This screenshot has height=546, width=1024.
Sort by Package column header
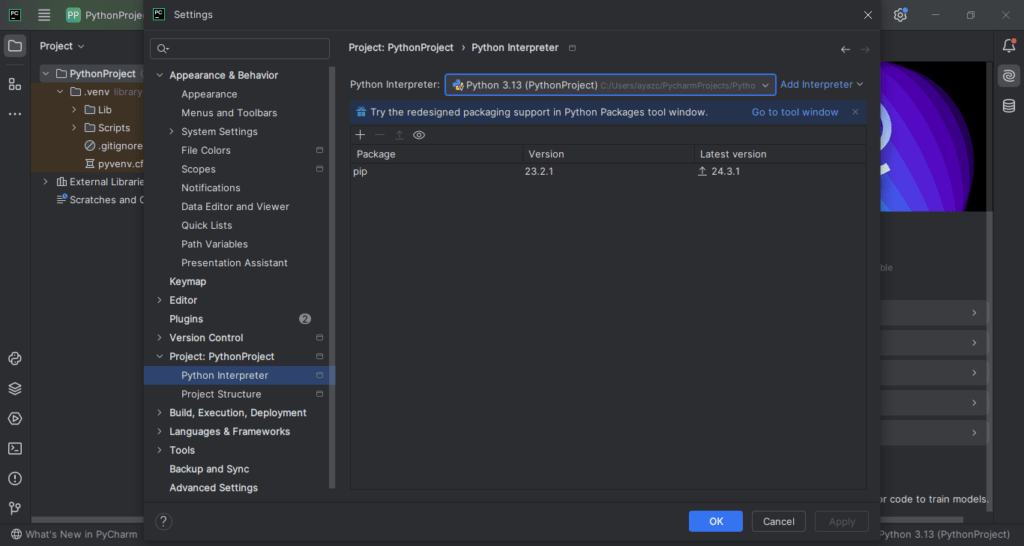point(436,154)
